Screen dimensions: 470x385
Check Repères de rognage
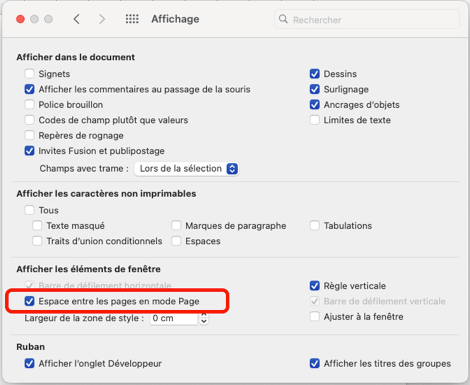pyautogui.click(x=29, y=135)
